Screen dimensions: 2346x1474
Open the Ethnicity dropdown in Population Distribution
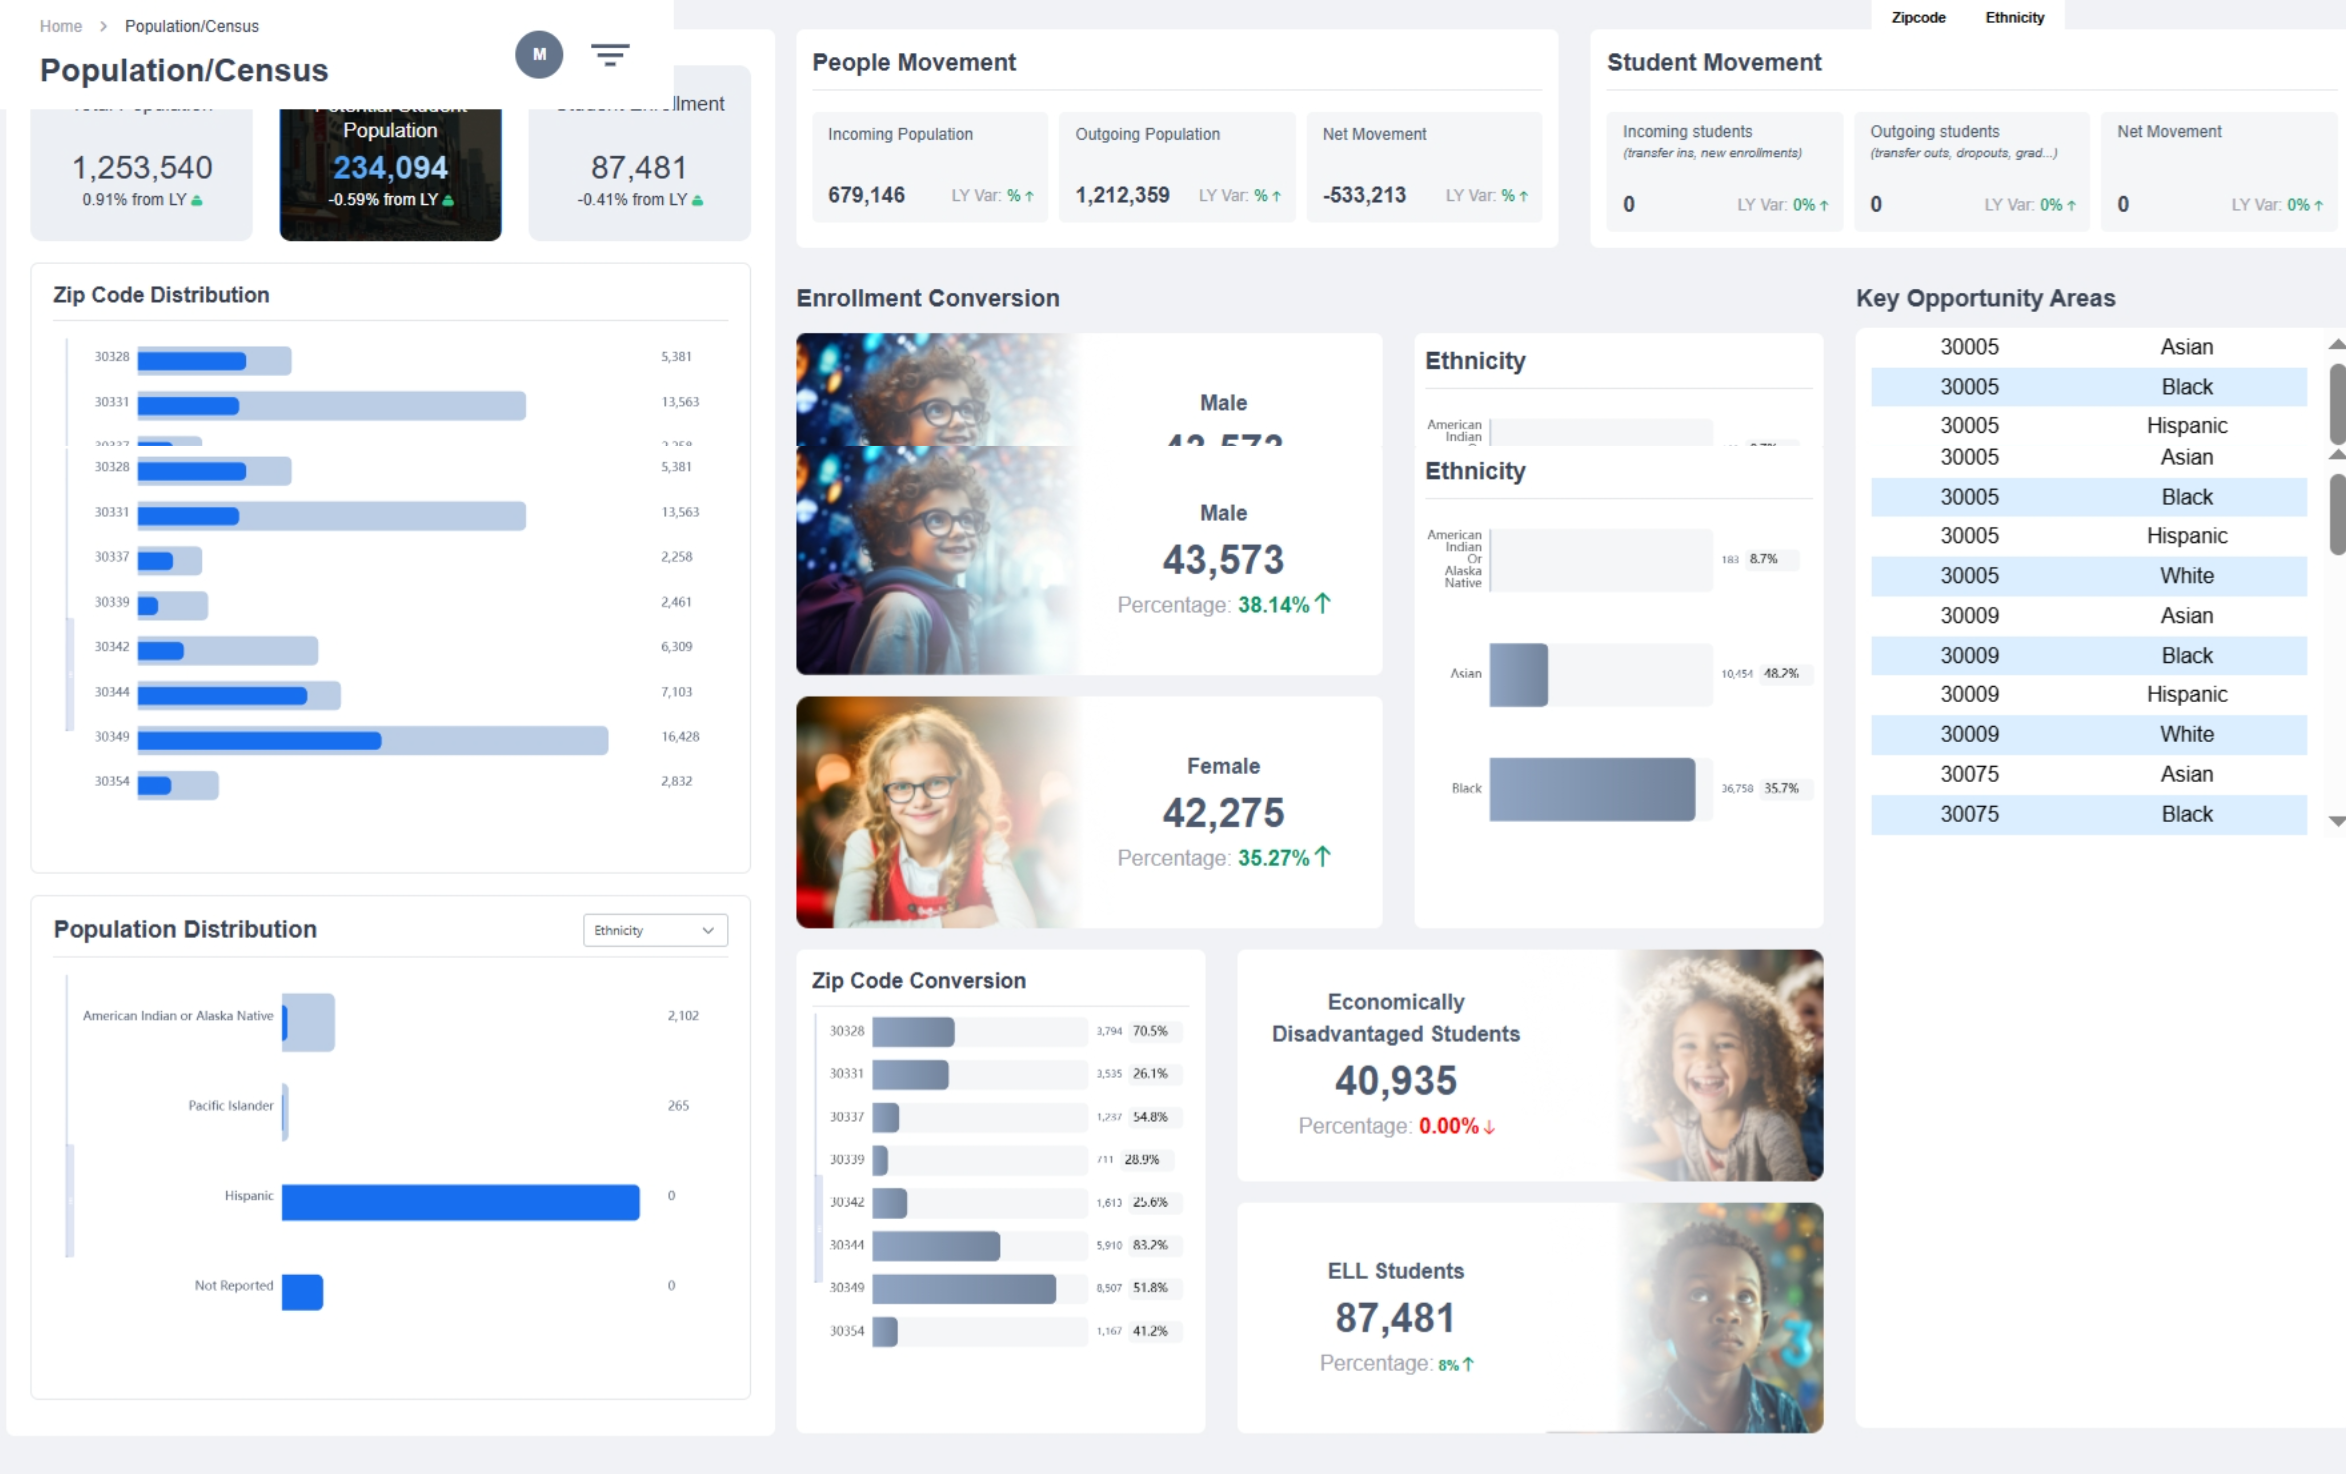(x=655, y=930)
